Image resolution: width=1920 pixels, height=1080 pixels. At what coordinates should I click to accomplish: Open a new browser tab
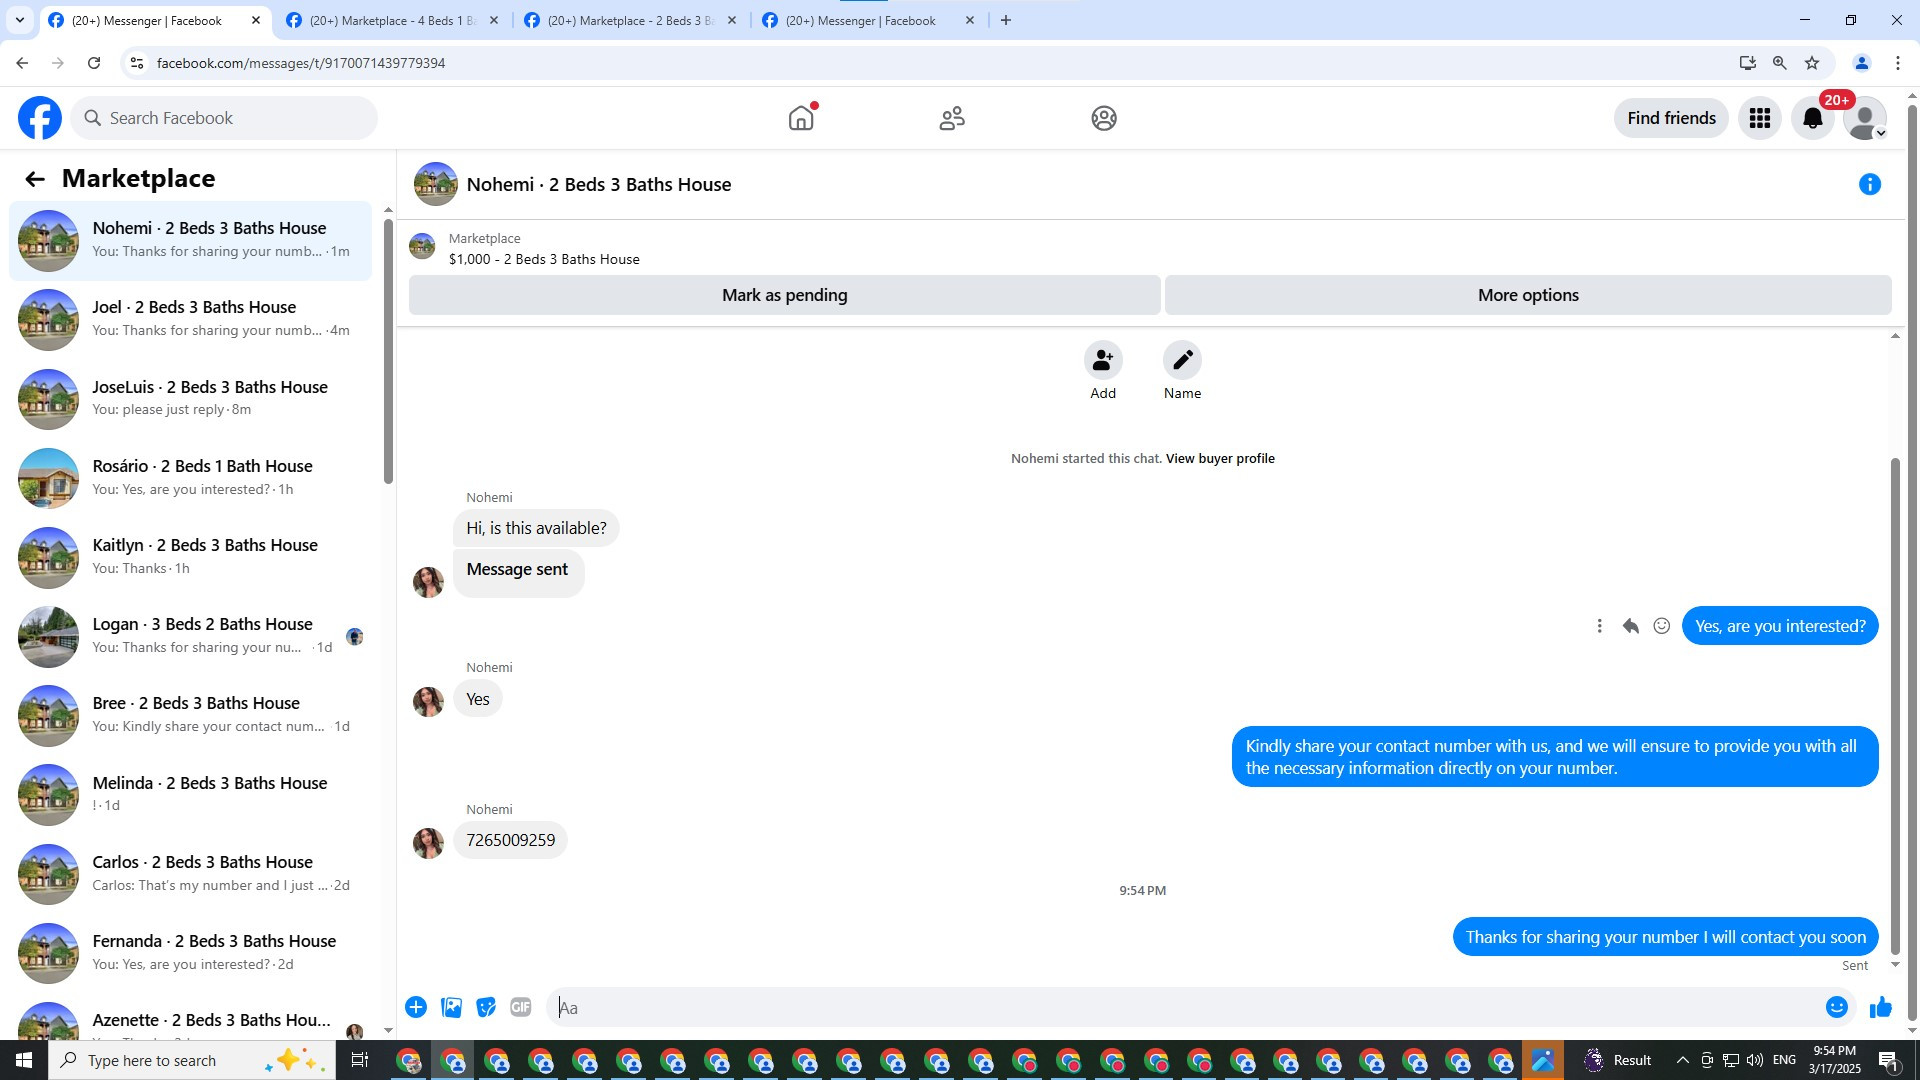click(1006, 20)
